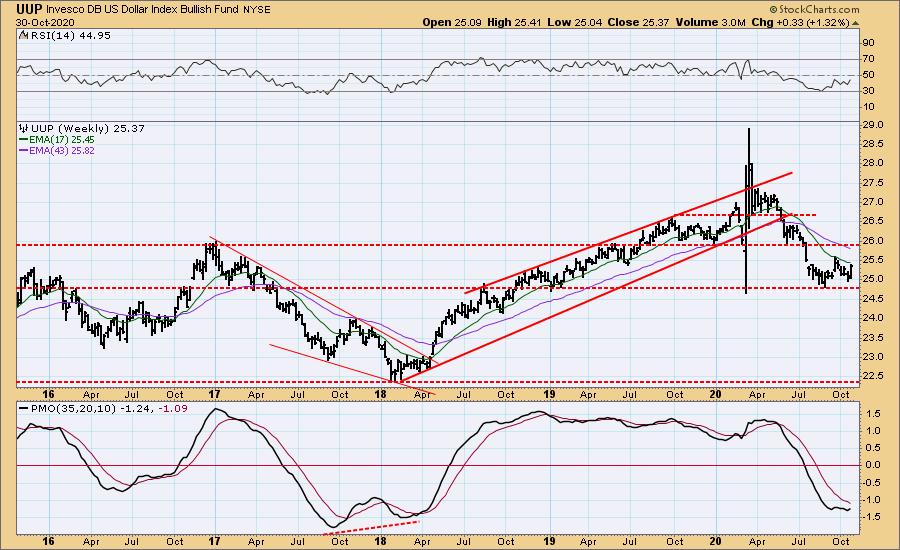Click the 27.5 price axis label
Viewport: 900px width, 550px height.
tap(871, 183)
